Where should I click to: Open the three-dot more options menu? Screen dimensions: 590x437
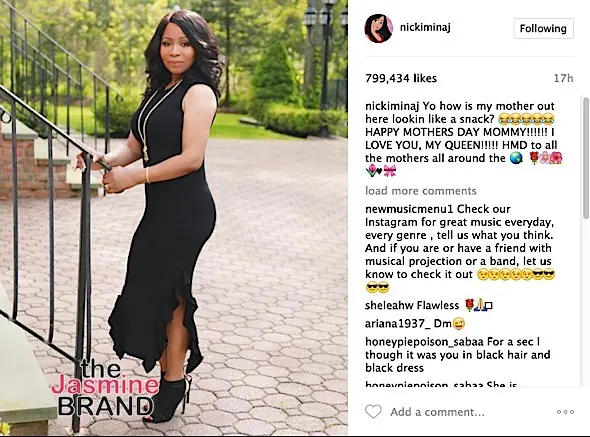565,412
